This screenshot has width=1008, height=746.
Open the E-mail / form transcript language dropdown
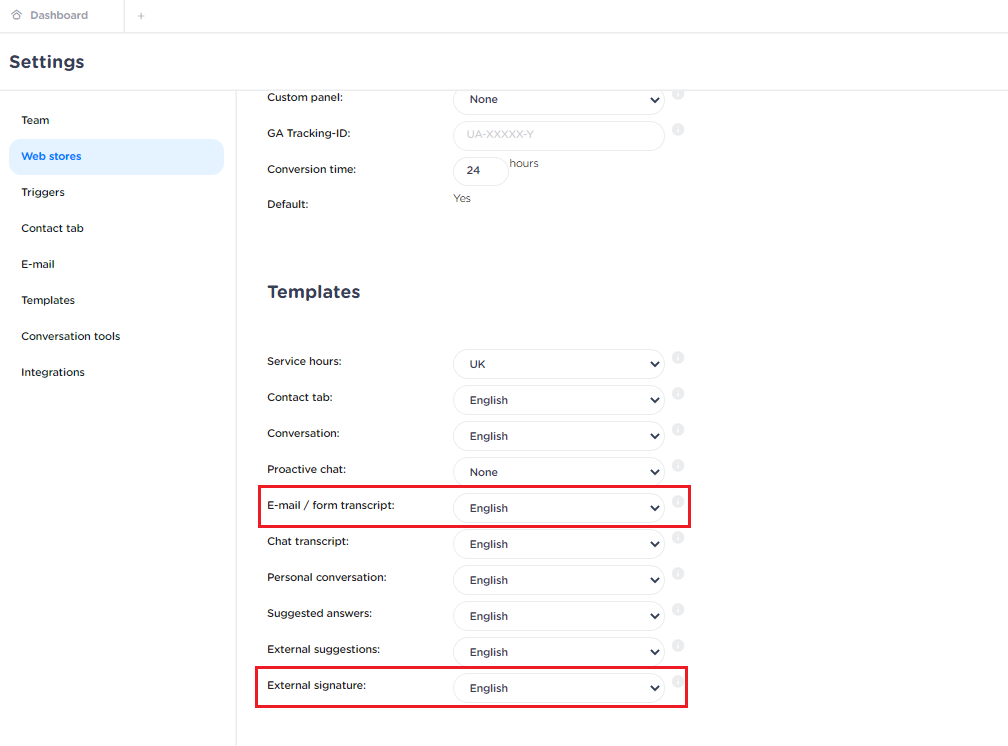coord(558,507)
